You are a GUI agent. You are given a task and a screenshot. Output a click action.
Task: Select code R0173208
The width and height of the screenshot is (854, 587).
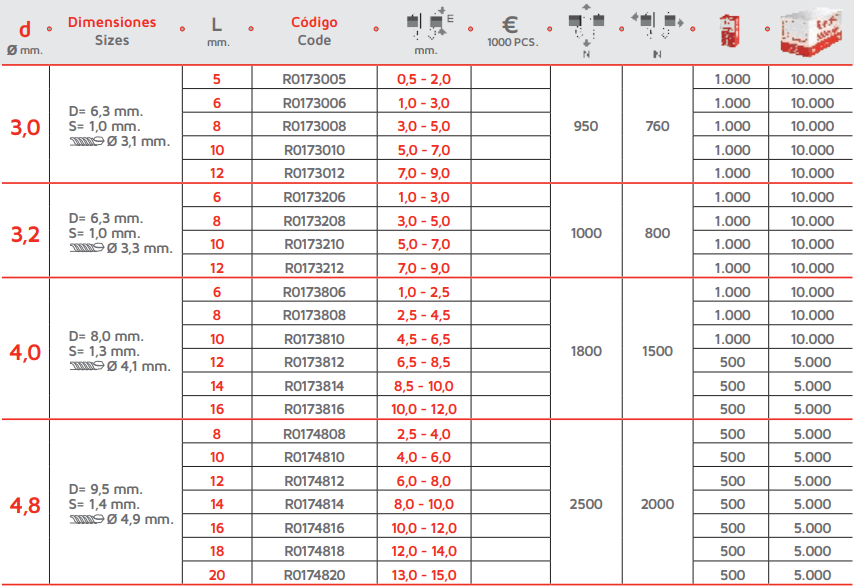pos(314,221)
